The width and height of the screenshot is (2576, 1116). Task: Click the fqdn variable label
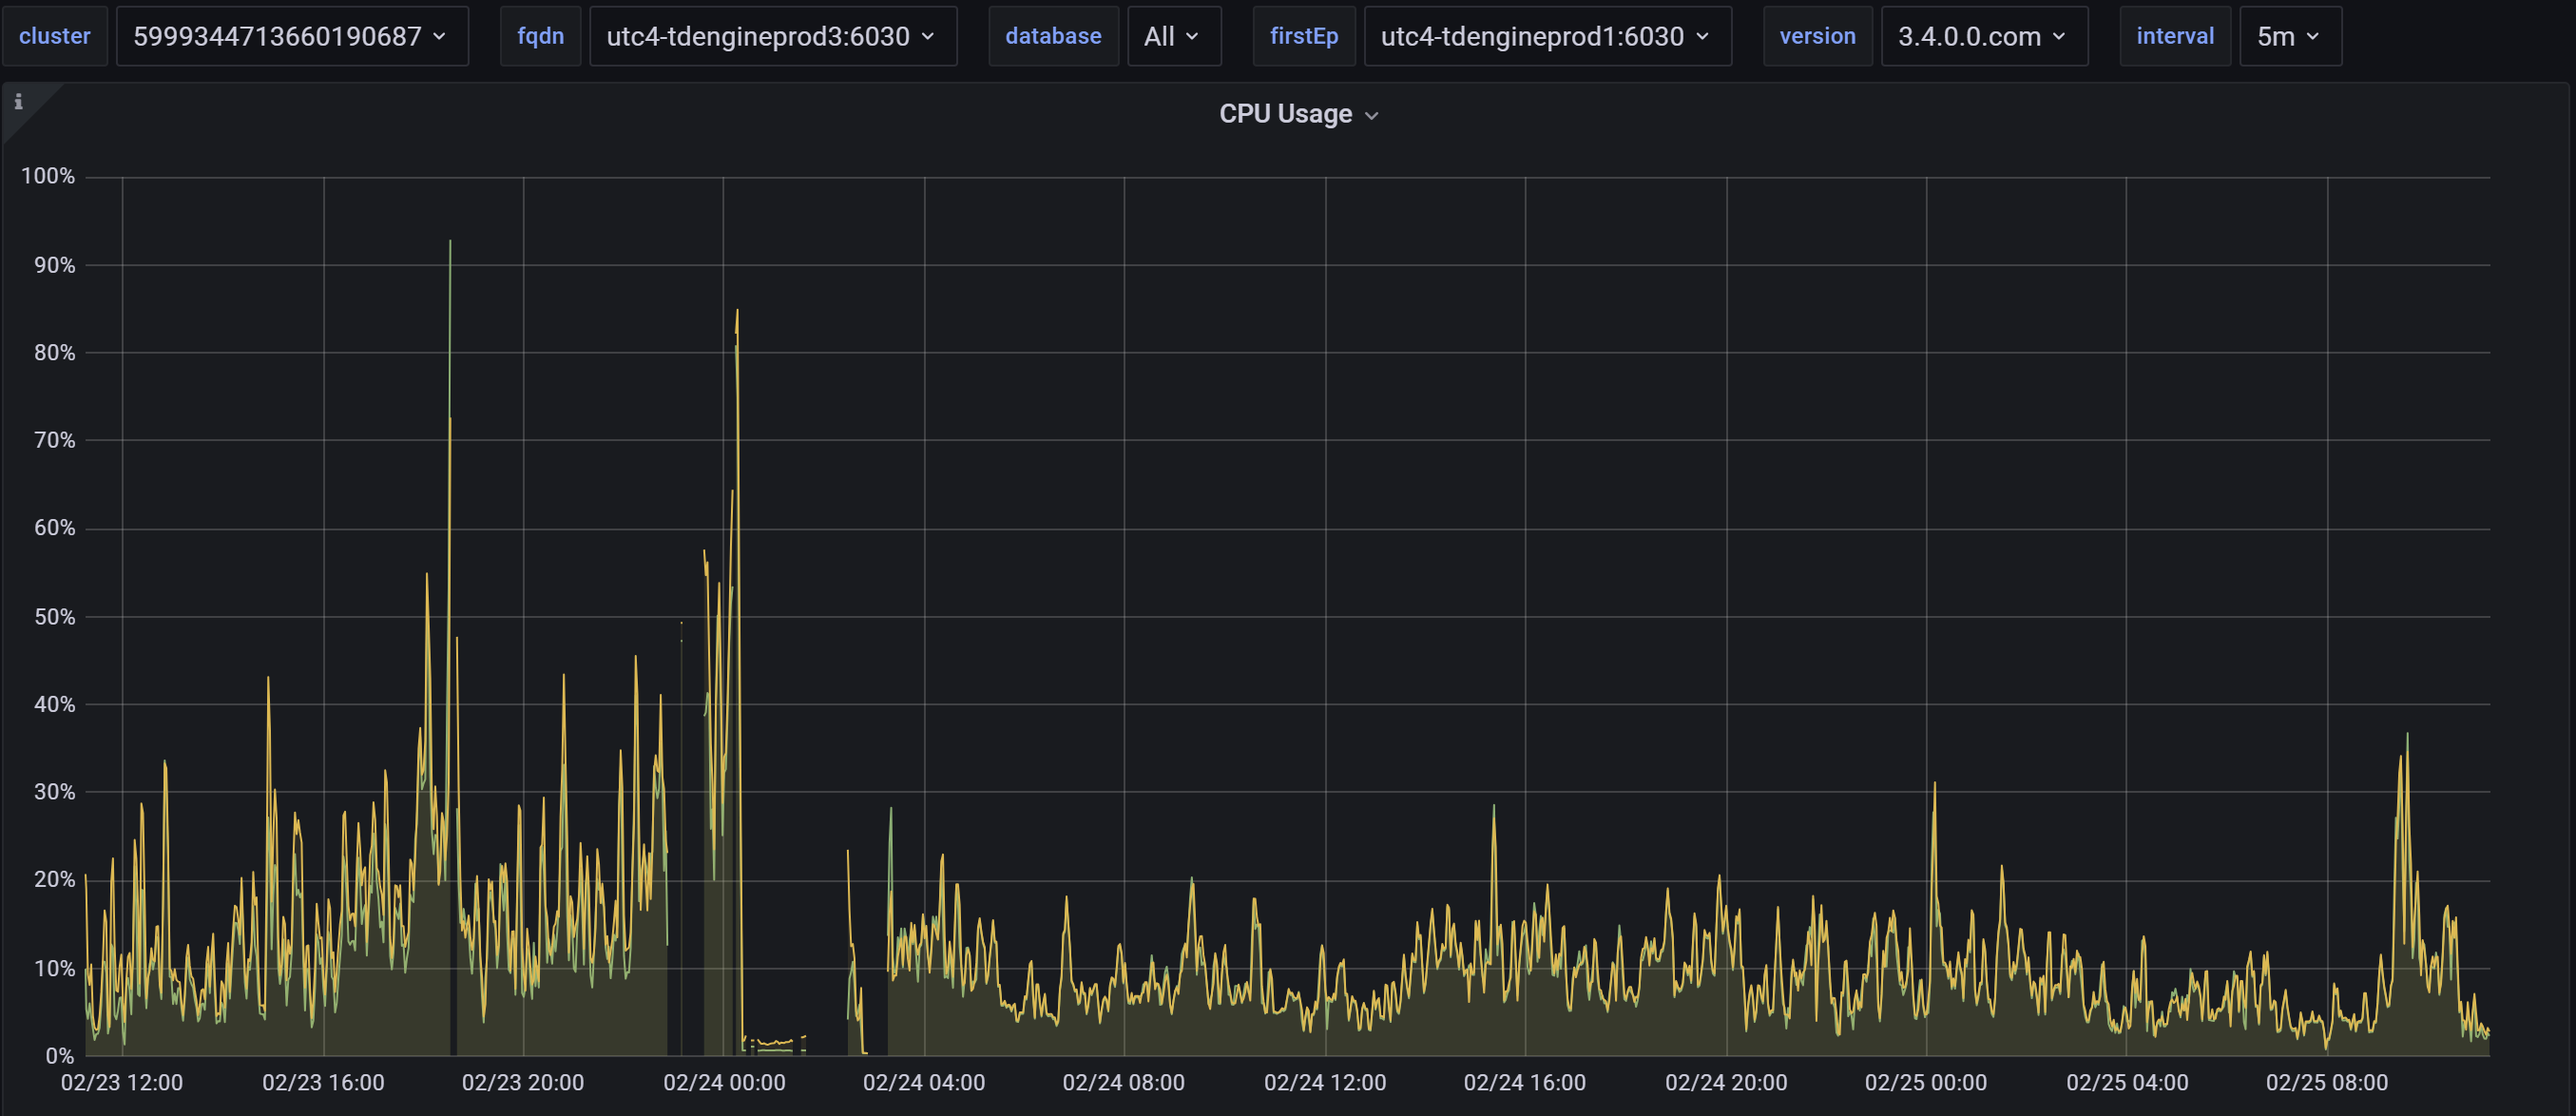[540, 37]
